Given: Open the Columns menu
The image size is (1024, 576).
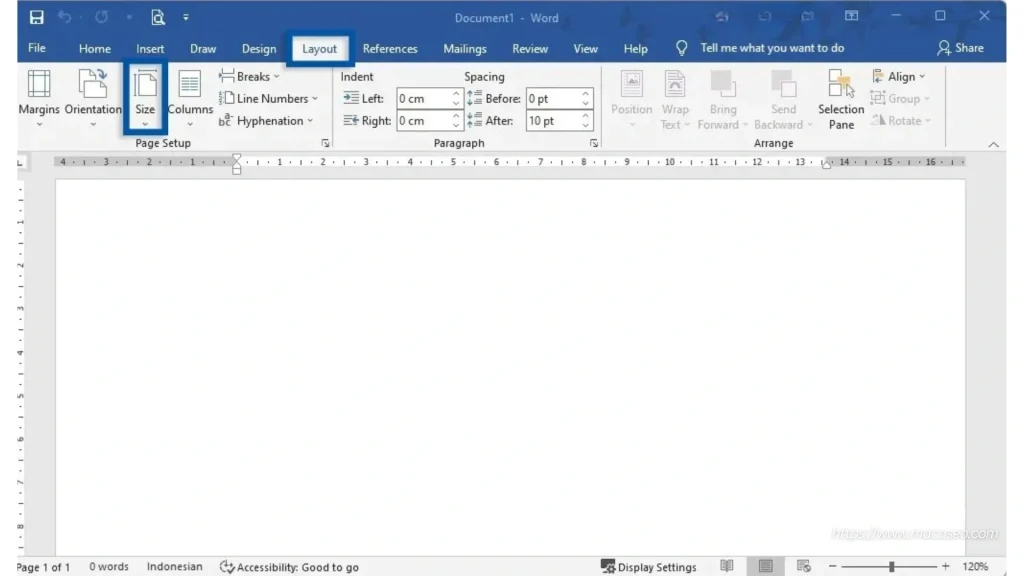Looking at the screenshot, I should tap(190, 98).
